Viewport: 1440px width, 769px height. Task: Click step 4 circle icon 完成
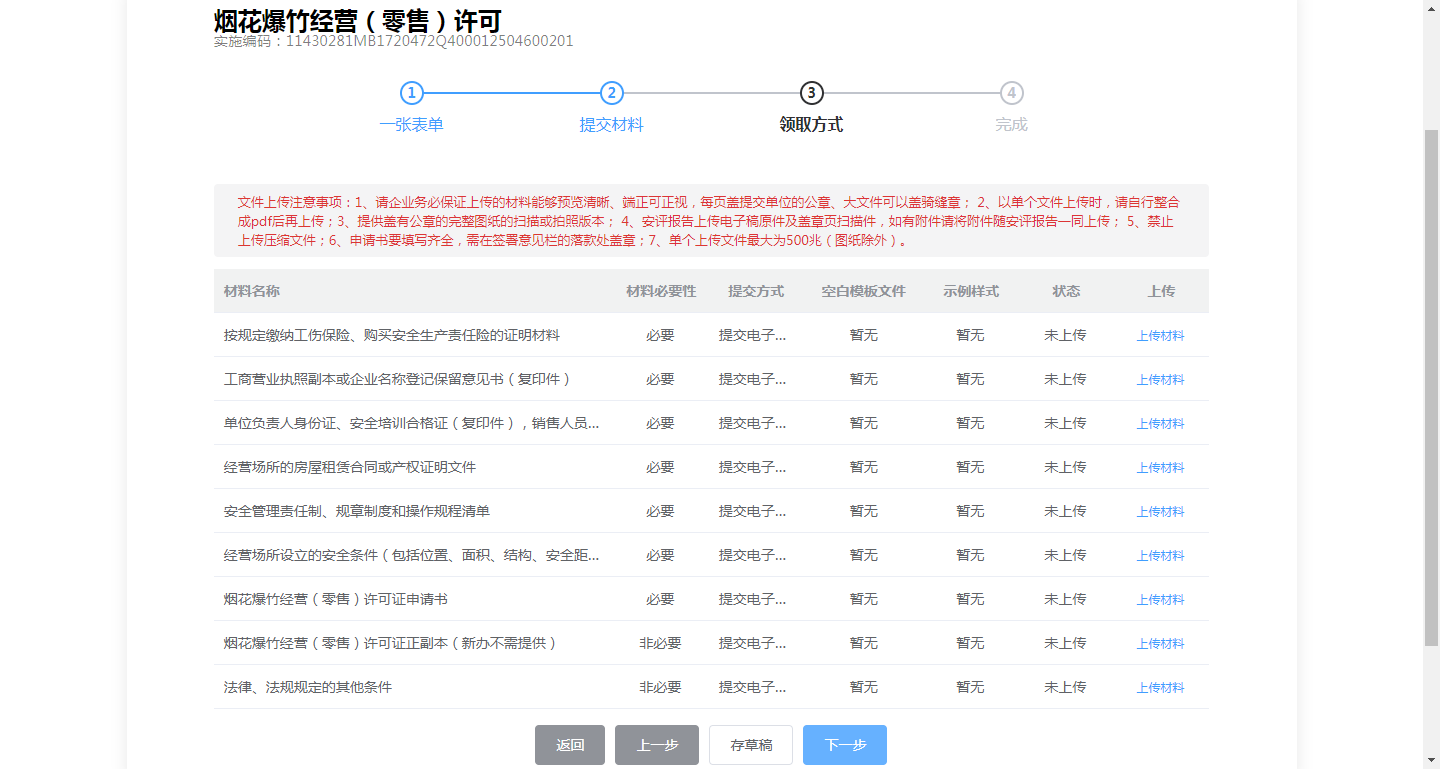[1011, 93]
